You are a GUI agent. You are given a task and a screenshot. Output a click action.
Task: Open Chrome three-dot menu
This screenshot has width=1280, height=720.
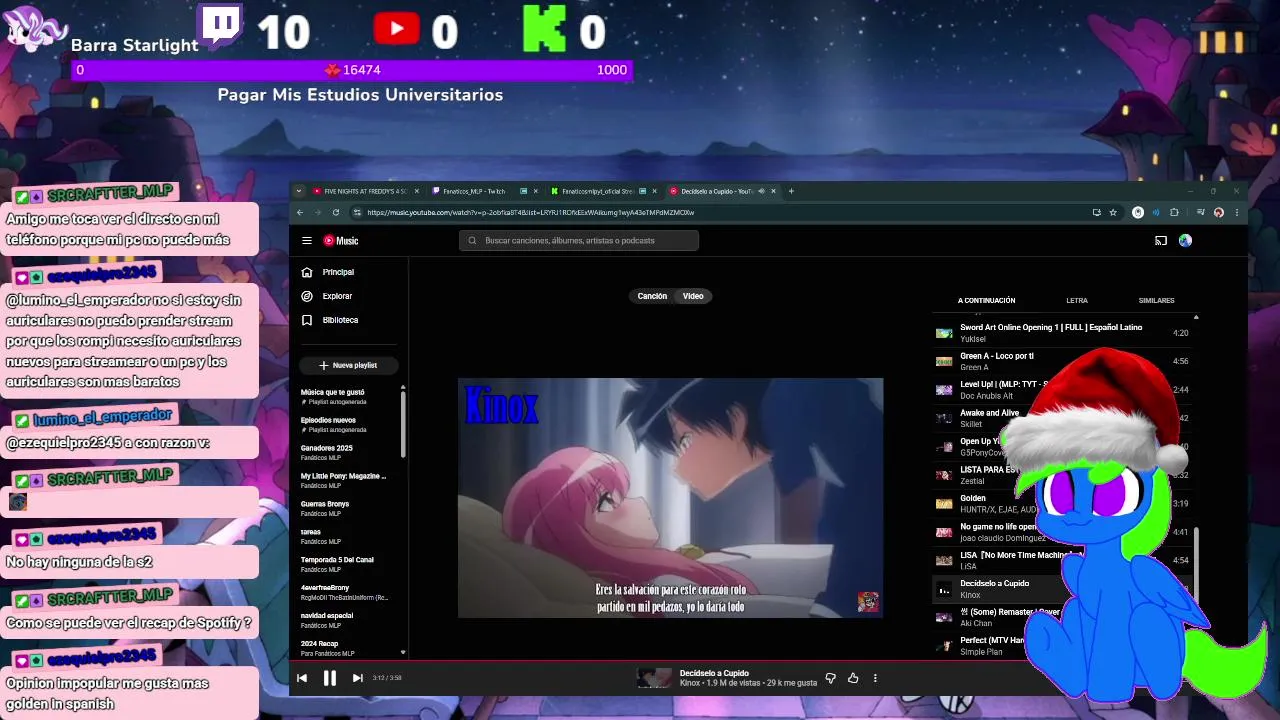1237,212
